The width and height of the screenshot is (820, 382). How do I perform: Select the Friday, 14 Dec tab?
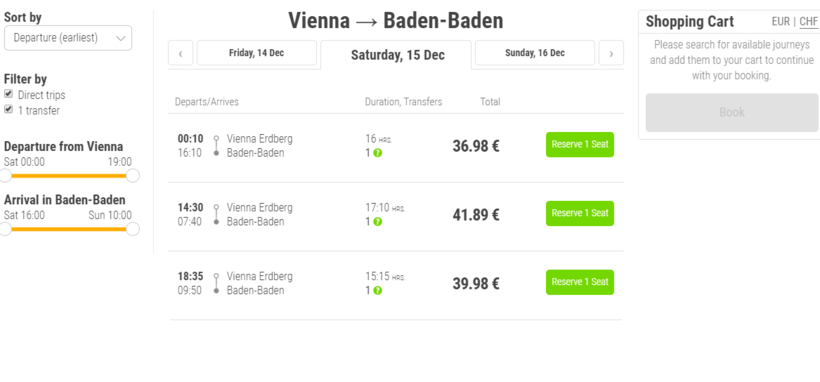coord(257,53)
